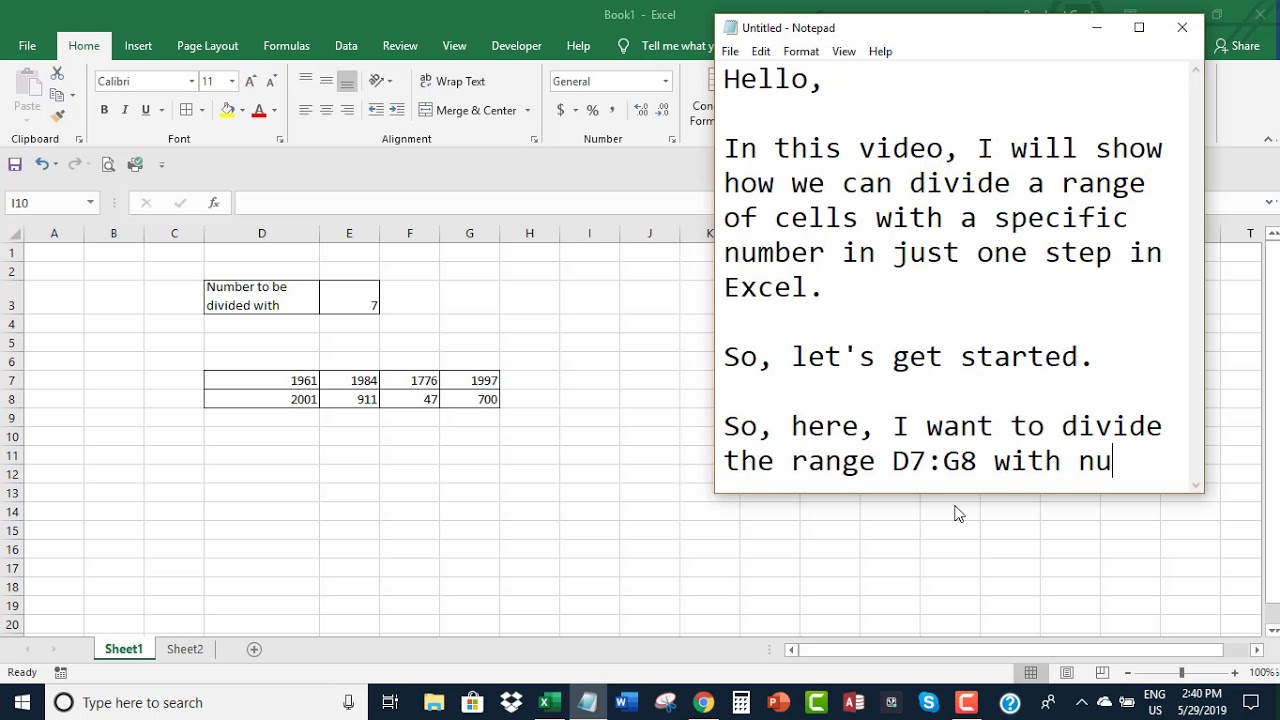Switch to Page Break Preview icon
Screen dimensions: 1280x720
tap(1102, 673)
